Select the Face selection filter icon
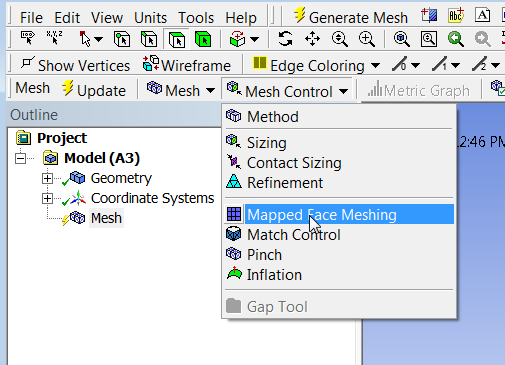This screenshot has height=365, width=505. click(176, 40)
